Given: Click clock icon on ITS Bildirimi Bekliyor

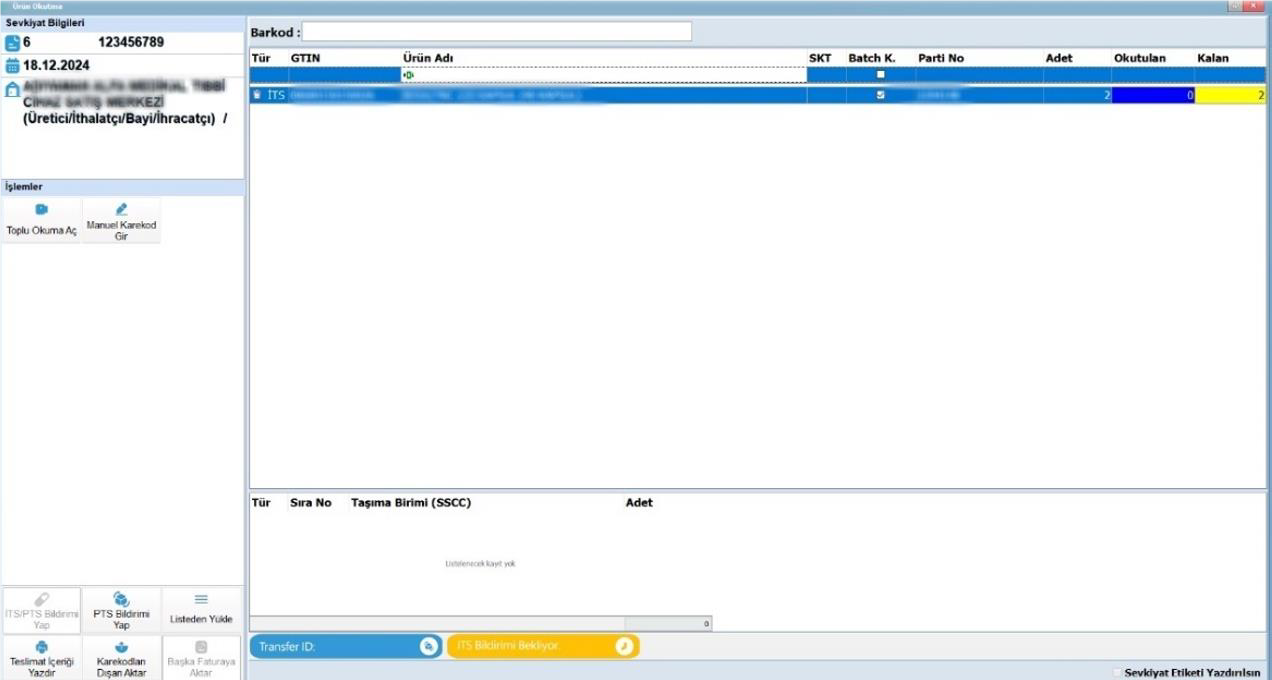Looking at the screenshot, I should click(x=624, y=647).
